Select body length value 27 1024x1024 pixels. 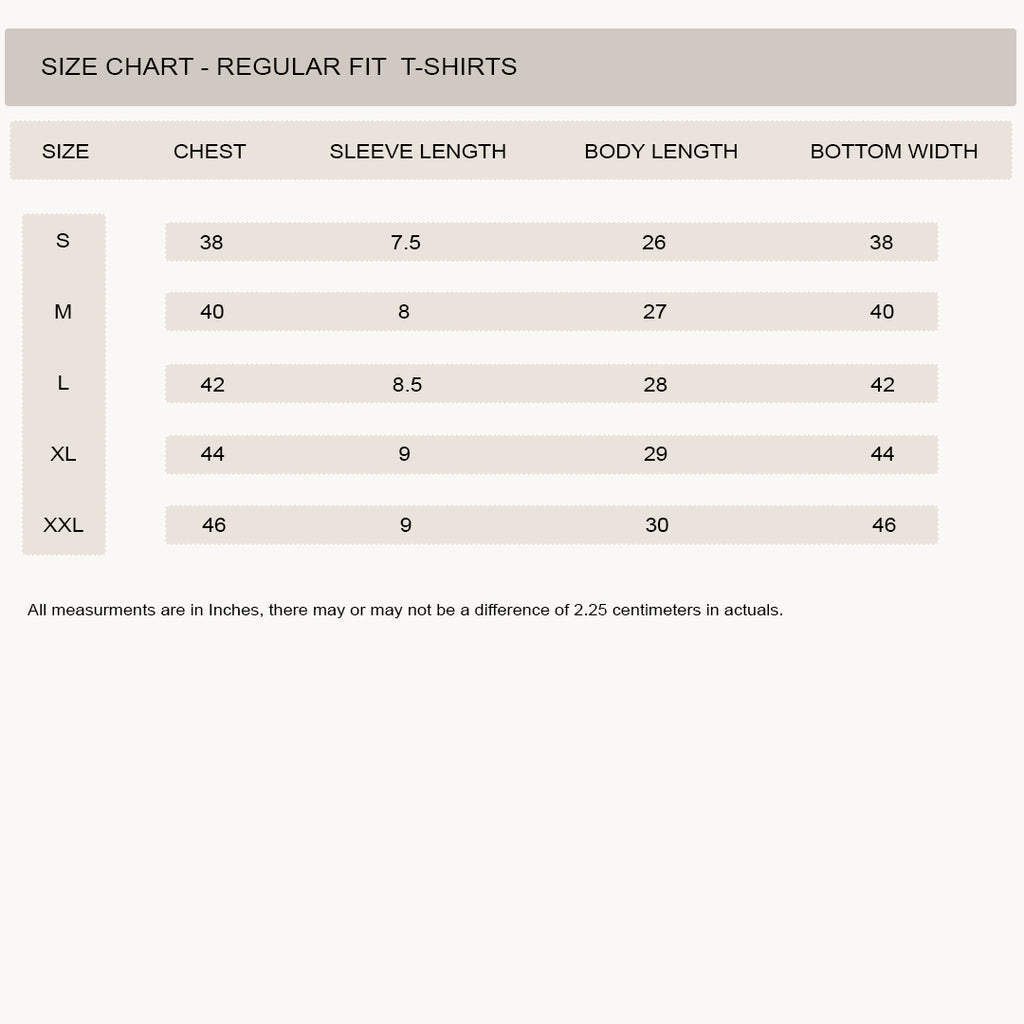point(654,312)
